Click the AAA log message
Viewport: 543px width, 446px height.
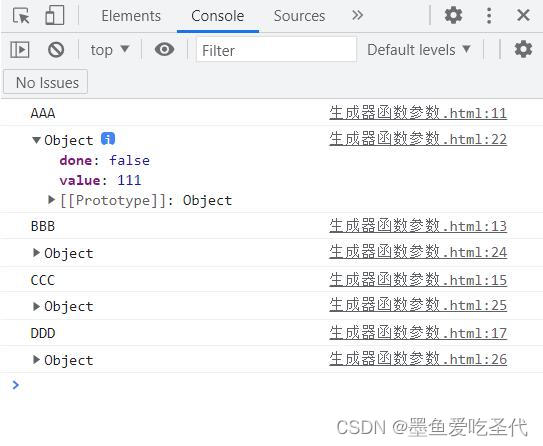[43, 113]
